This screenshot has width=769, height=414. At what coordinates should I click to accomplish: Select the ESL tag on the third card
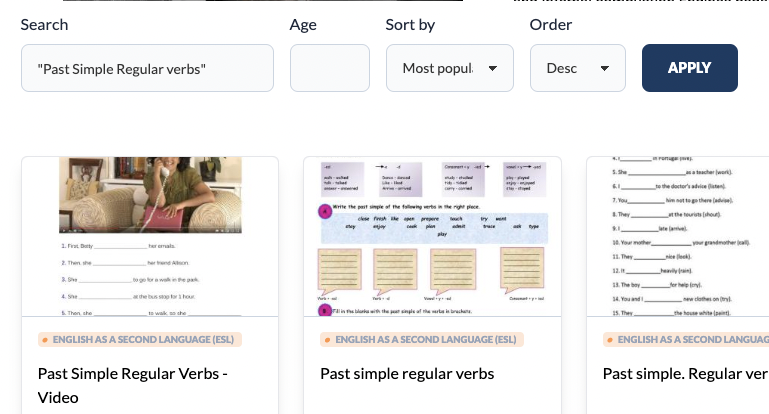click(686, 340)
